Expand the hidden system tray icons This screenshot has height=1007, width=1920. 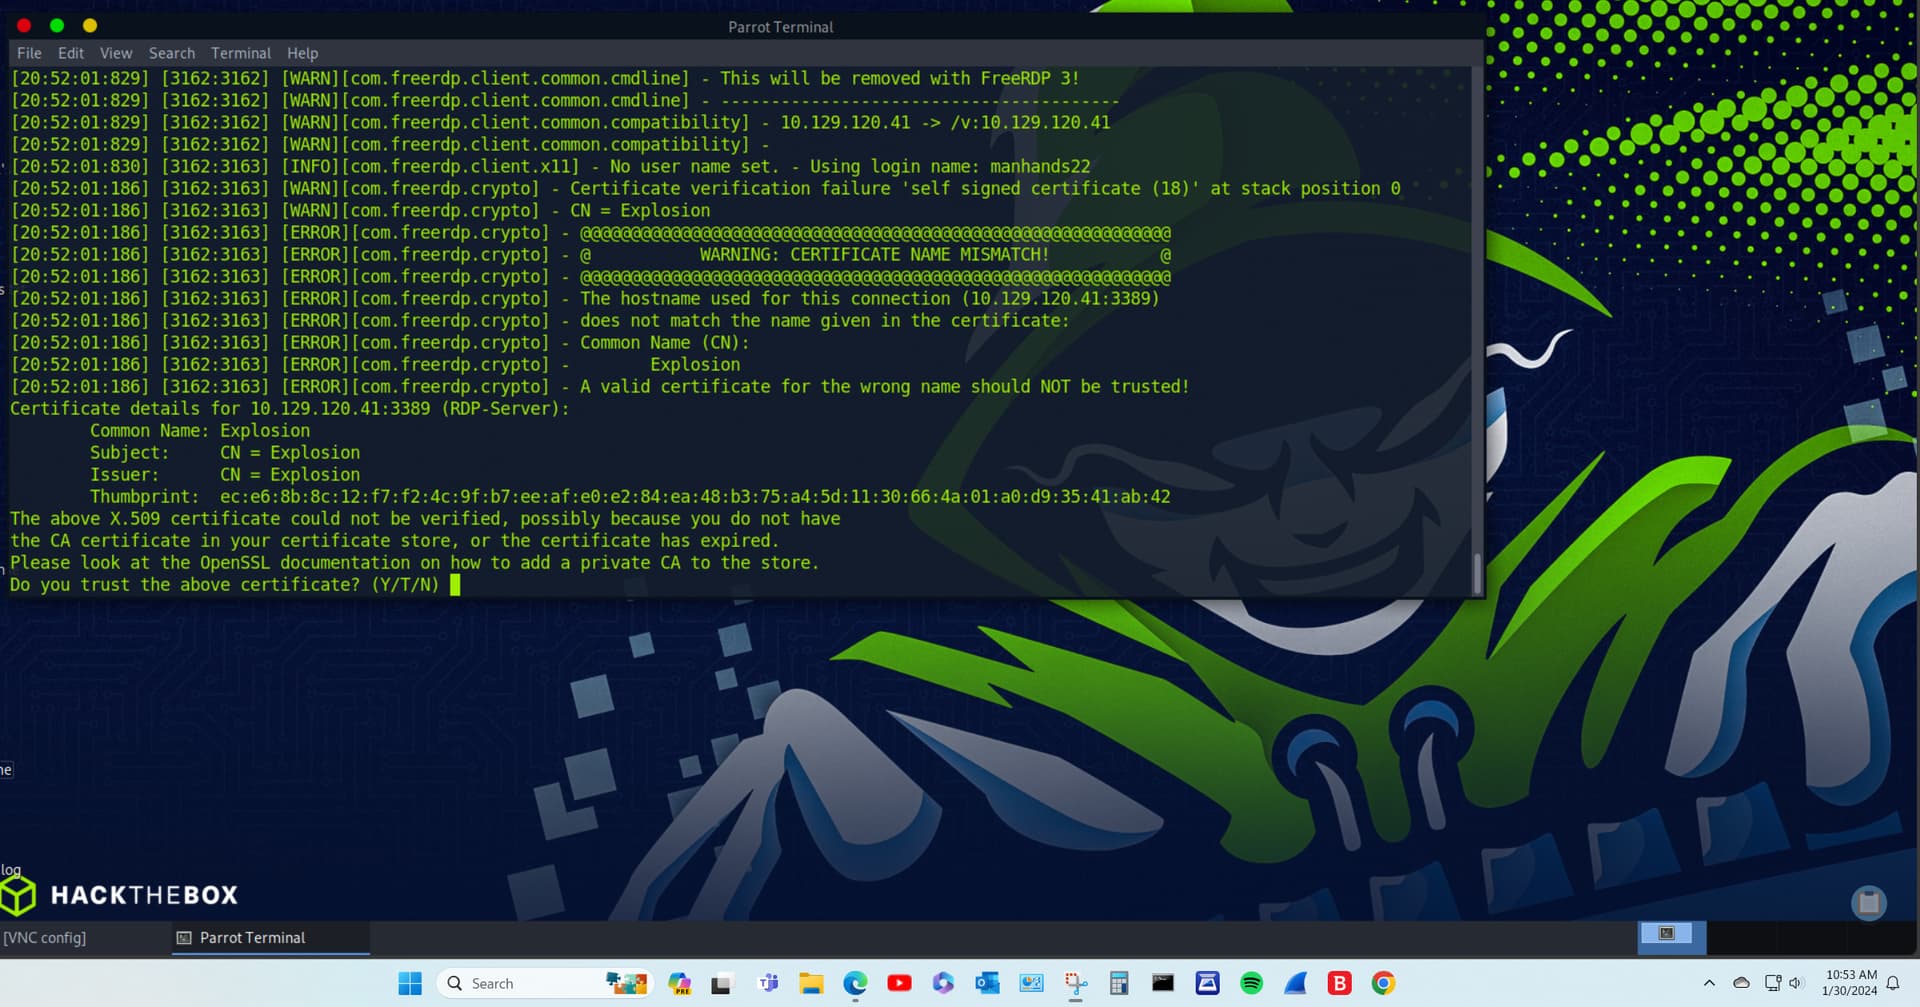tap(1709, 984)
